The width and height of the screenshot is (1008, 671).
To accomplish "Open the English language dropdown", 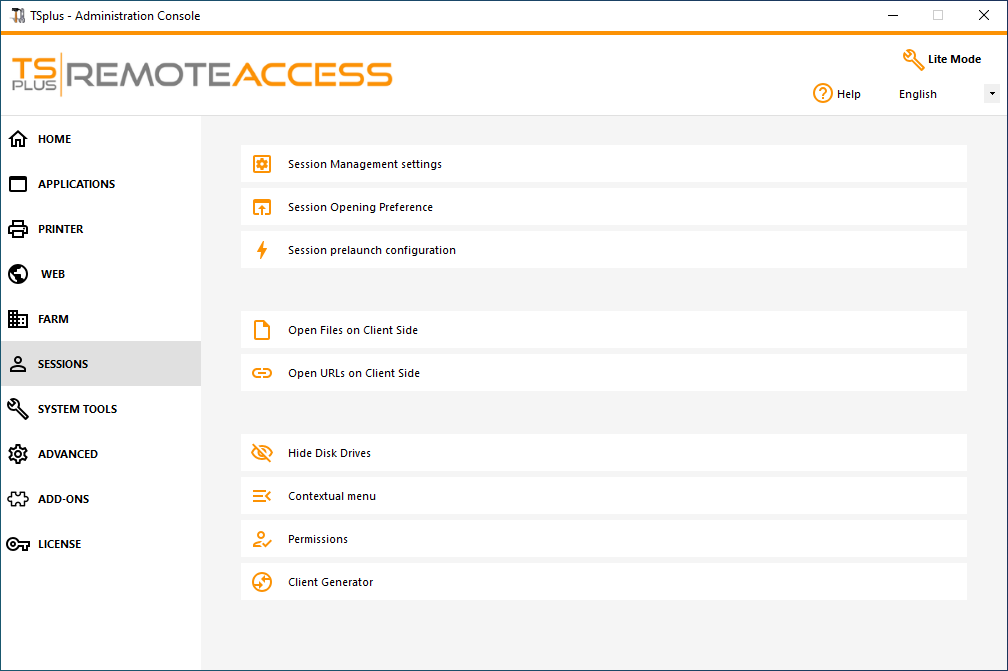I will point(990,93).
